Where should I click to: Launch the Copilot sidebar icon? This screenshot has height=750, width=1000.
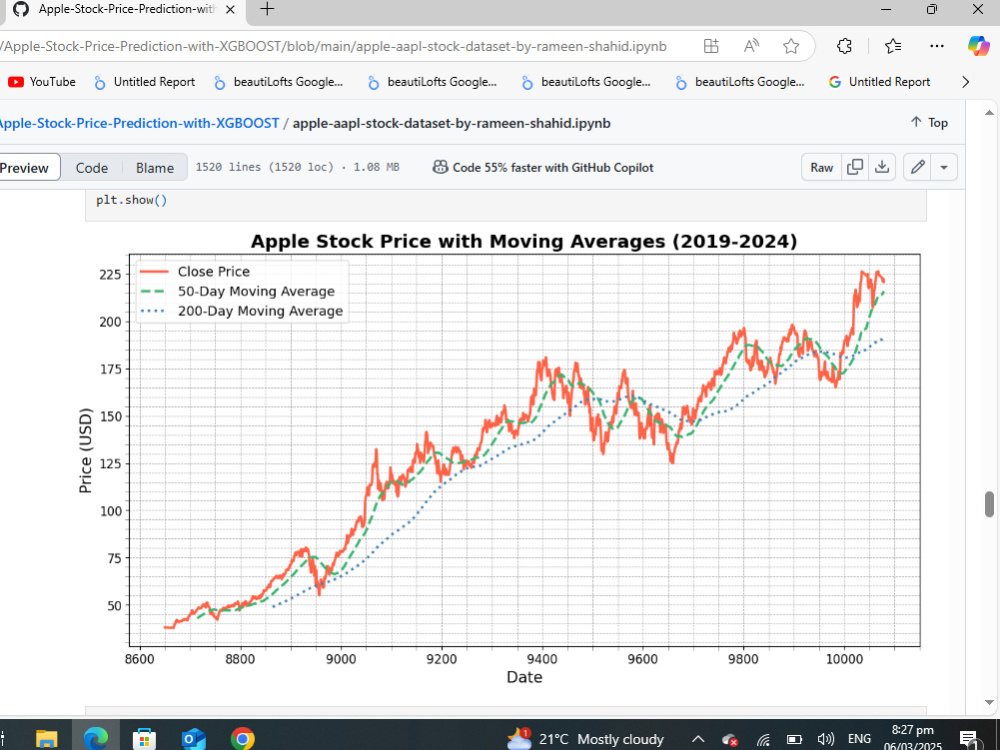point(978,46)
